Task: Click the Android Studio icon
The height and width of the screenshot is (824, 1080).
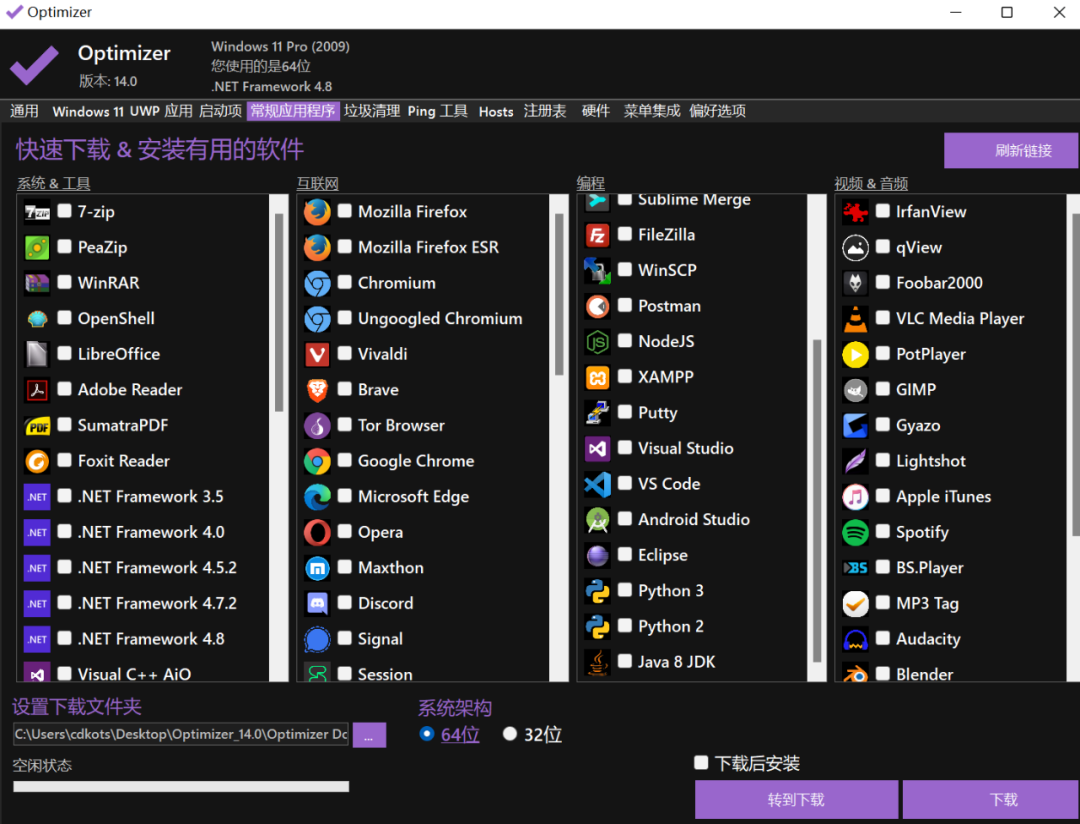Action: (597, 520)
